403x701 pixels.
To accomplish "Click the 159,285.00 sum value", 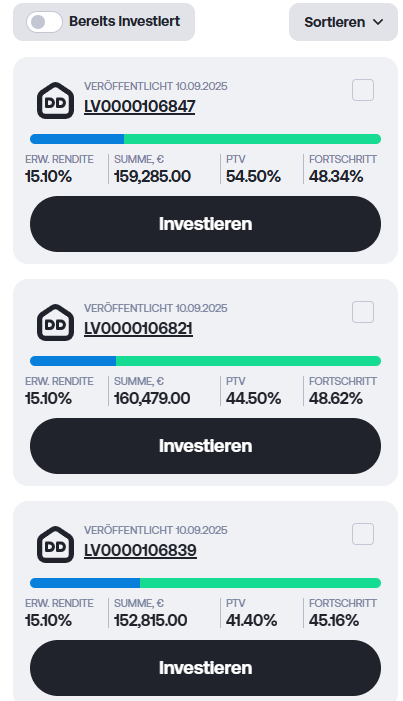I will click(x=153, y=177).
